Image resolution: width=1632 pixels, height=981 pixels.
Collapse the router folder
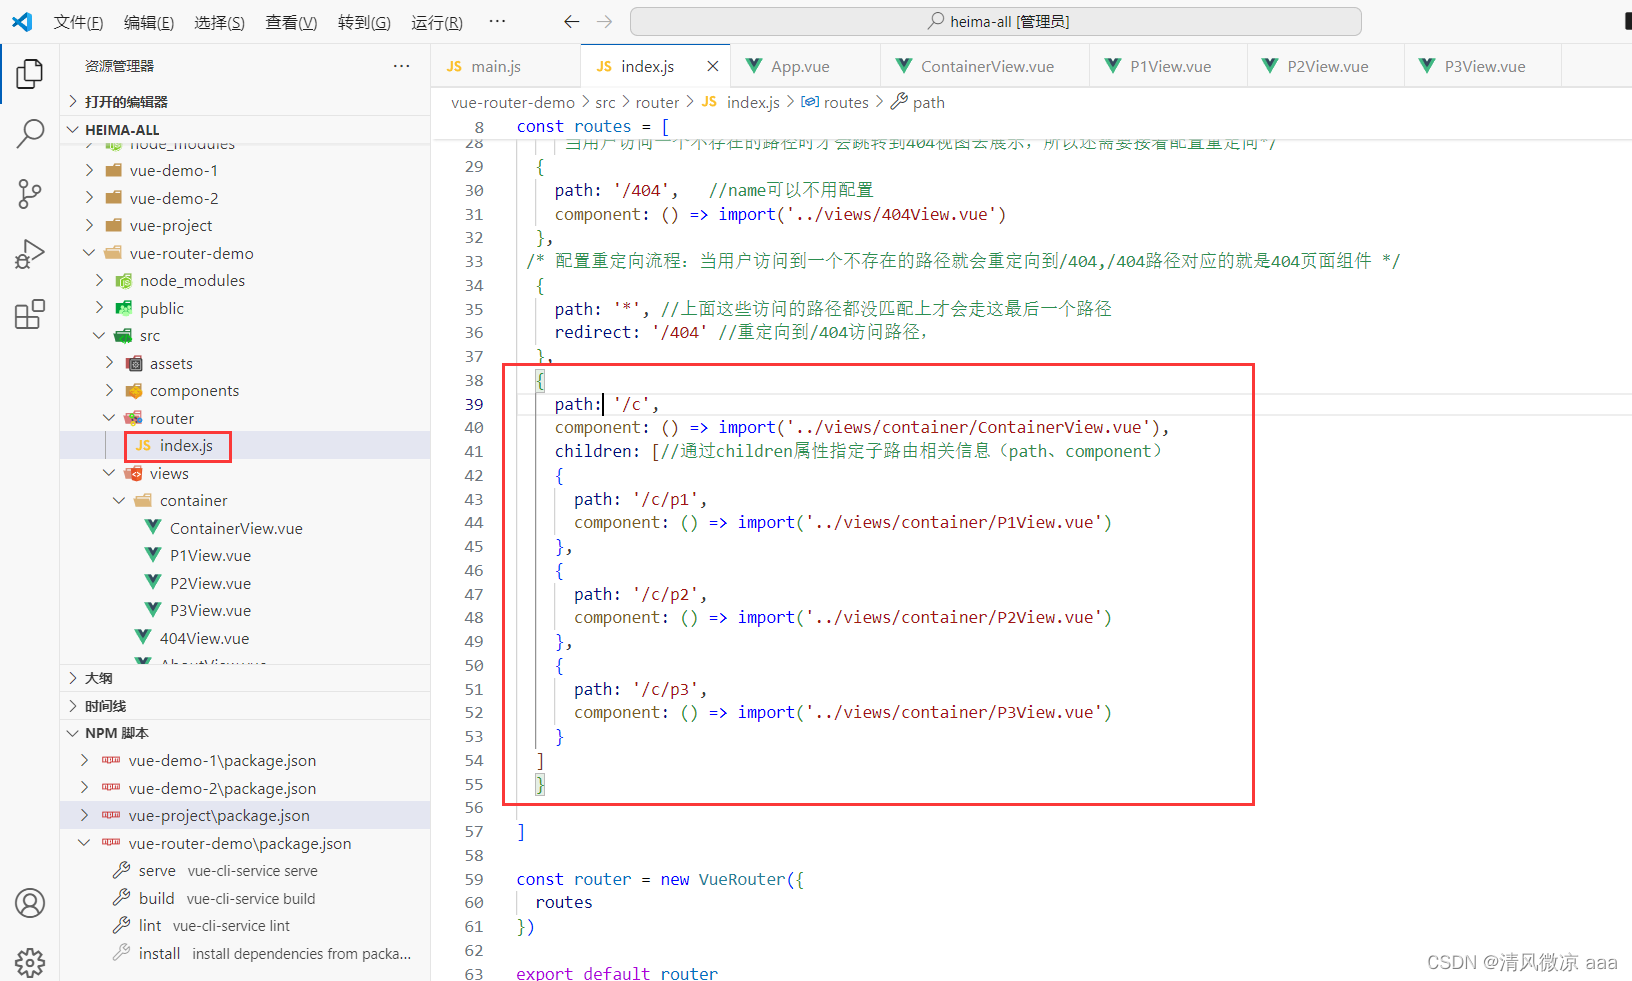[x=109, y=418]
